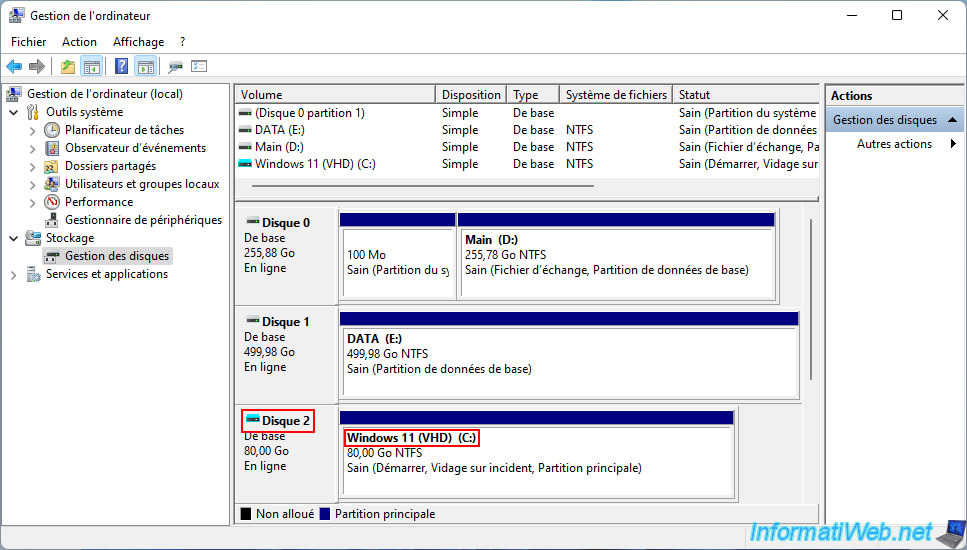Select the (Disque 0 partition 1) row
Image resolution: width=967 pixels, height=550 pixels.
coord(527,113)
